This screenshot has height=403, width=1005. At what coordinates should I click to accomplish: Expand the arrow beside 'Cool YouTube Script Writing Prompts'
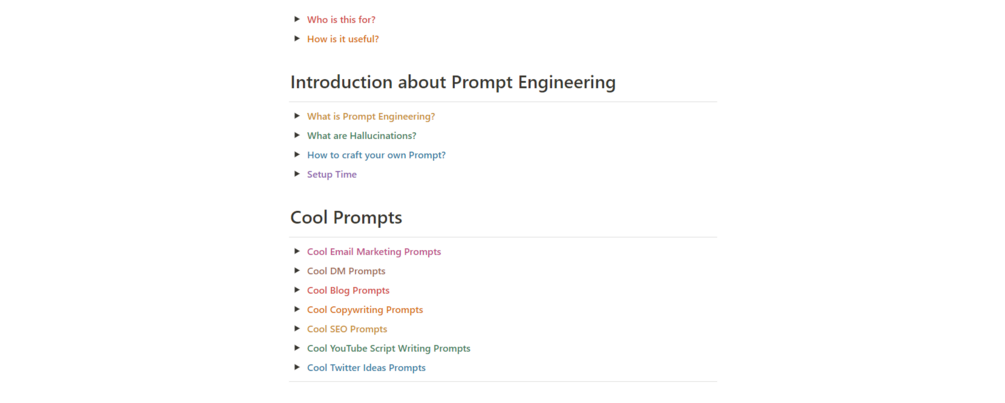[297, 348]
